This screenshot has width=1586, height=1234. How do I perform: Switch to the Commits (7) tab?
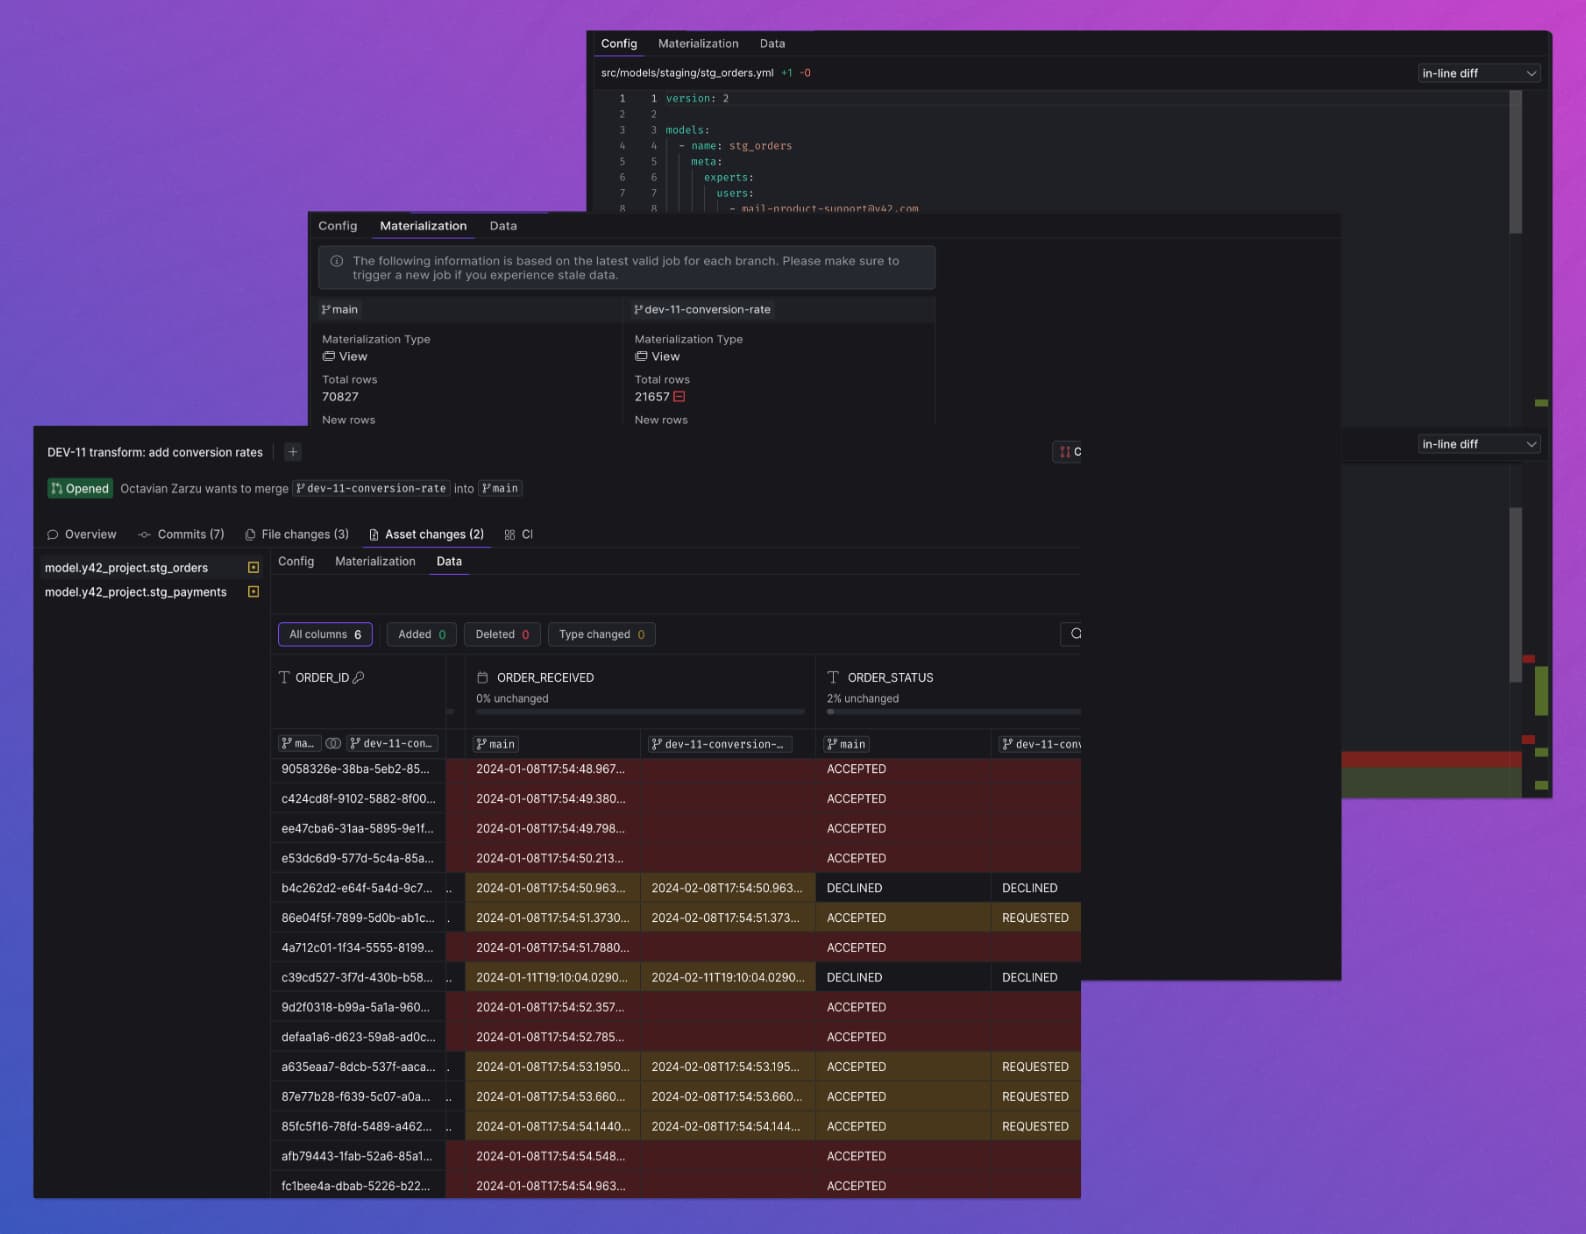click(181, 534)
